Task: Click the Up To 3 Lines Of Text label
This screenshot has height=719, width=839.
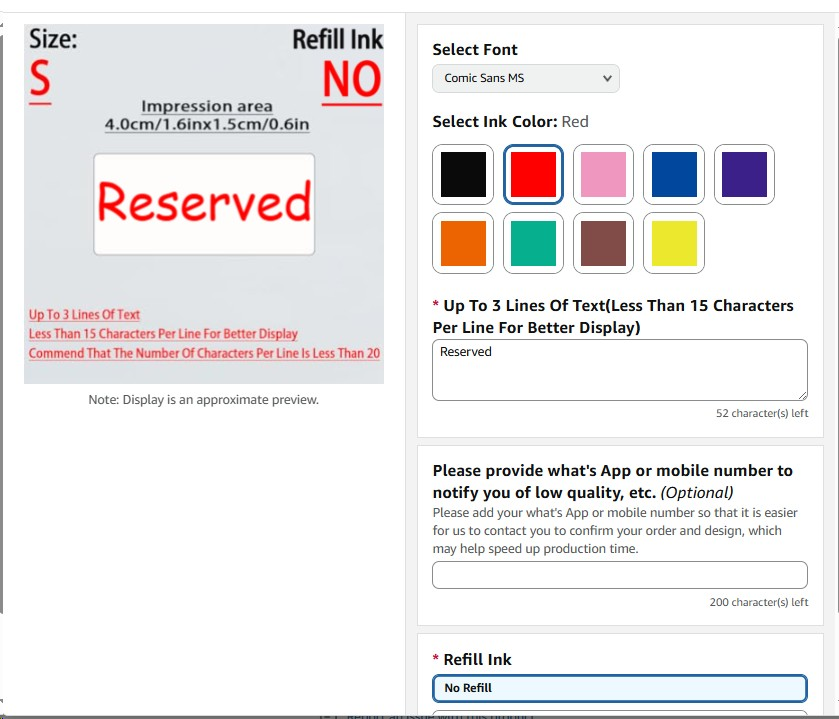Action: [612, 316]
